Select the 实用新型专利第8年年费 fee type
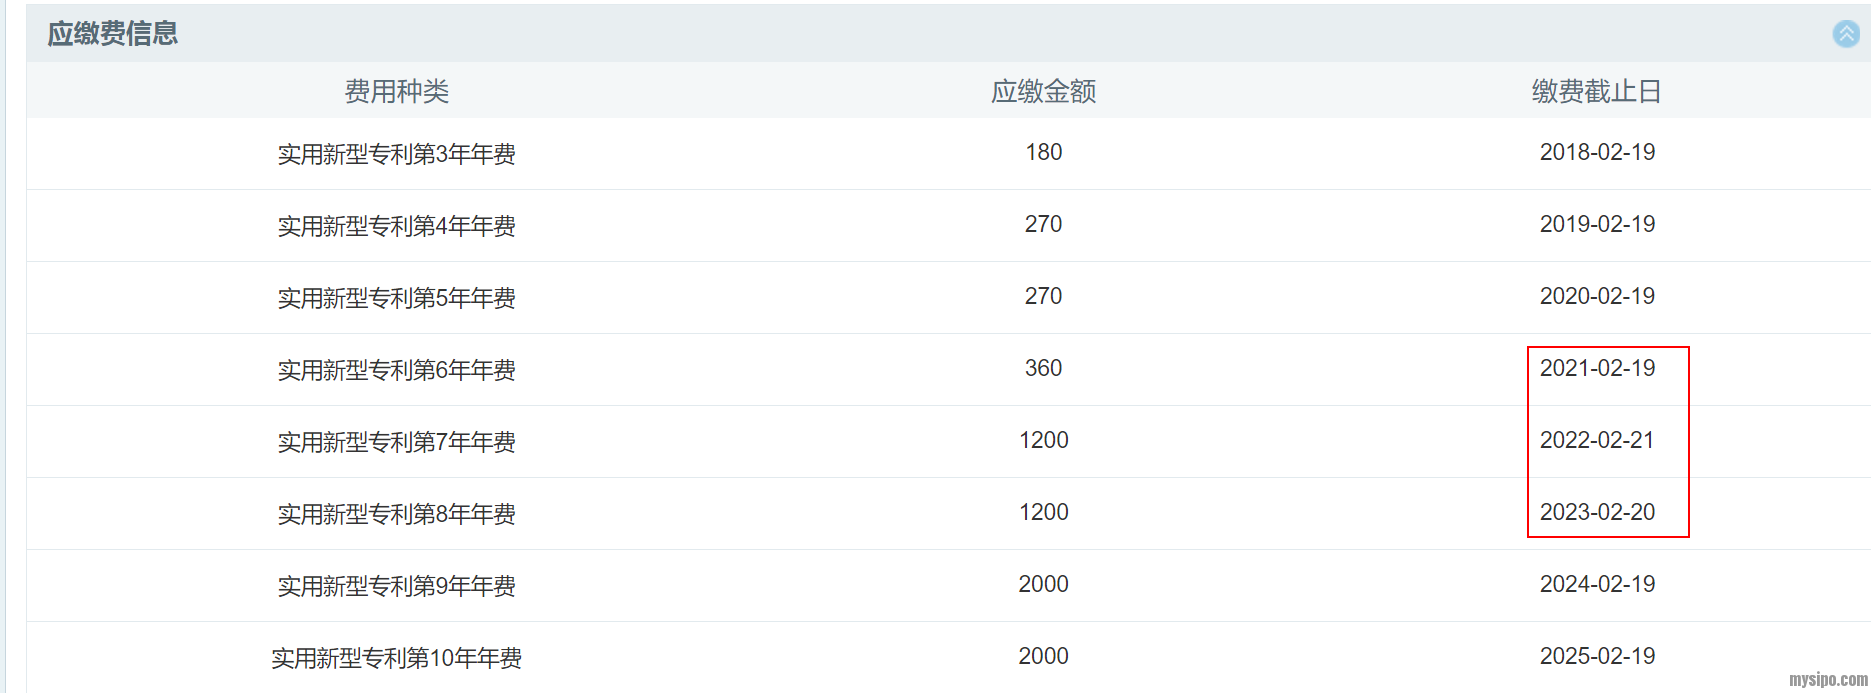This screenshot has width=1871, height=693. 397,514
